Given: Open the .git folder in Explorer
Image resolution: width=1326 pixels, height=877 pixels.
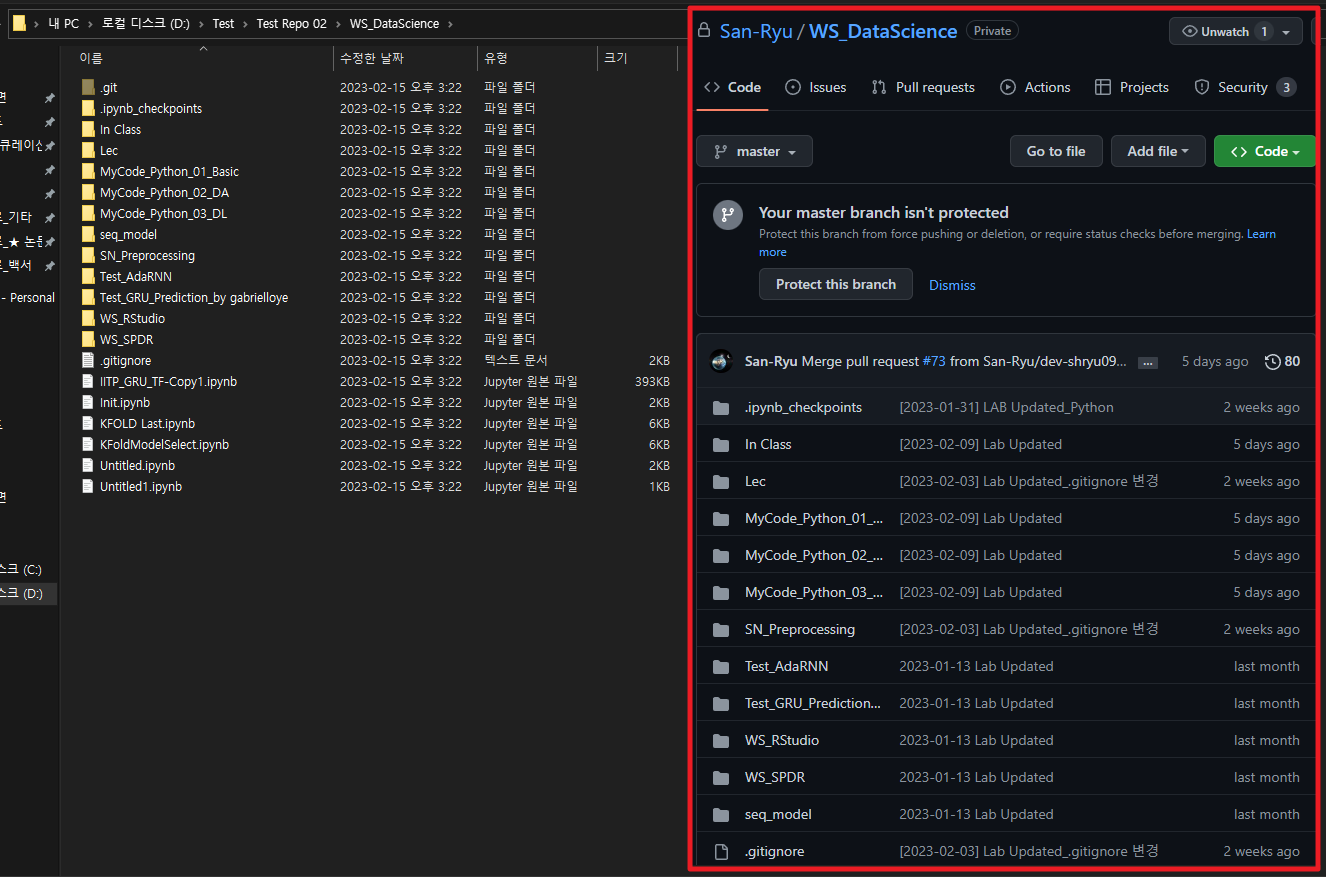Looking at the screenshot, I should pyautogui.click(x=108, y=87).
